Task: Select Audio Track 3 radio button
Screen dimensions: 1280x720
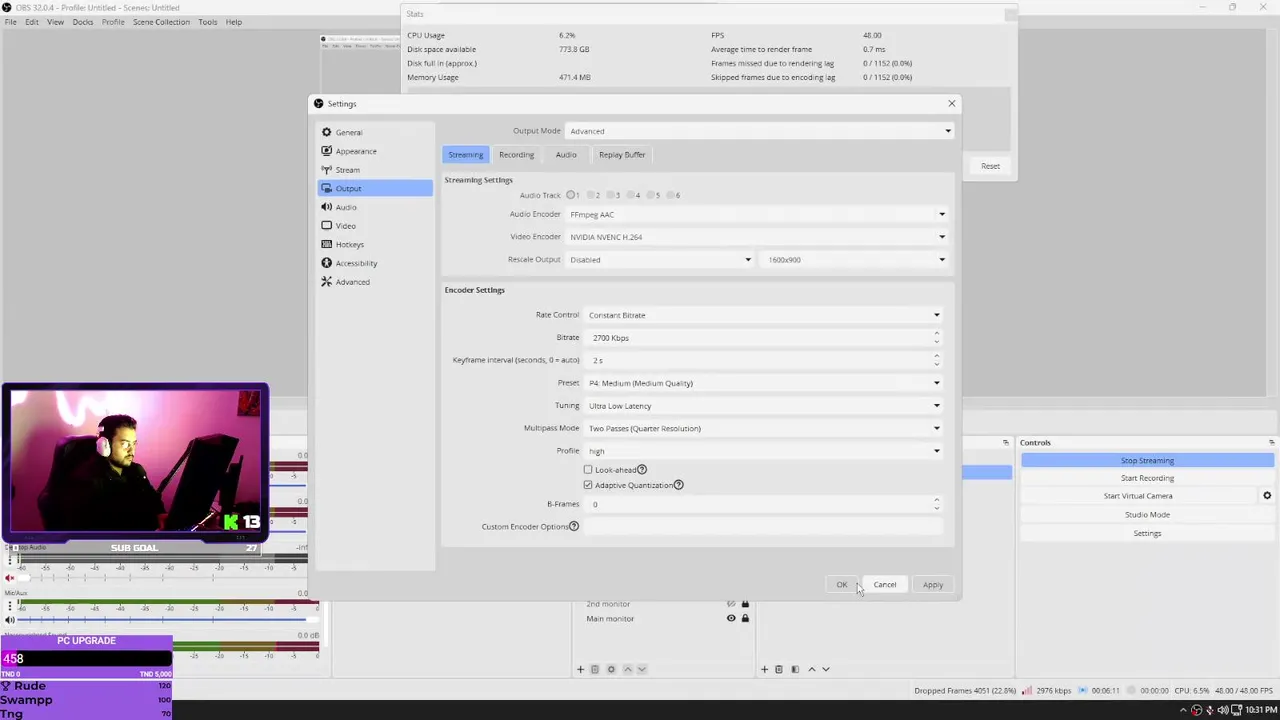Action: pos(612,195)
